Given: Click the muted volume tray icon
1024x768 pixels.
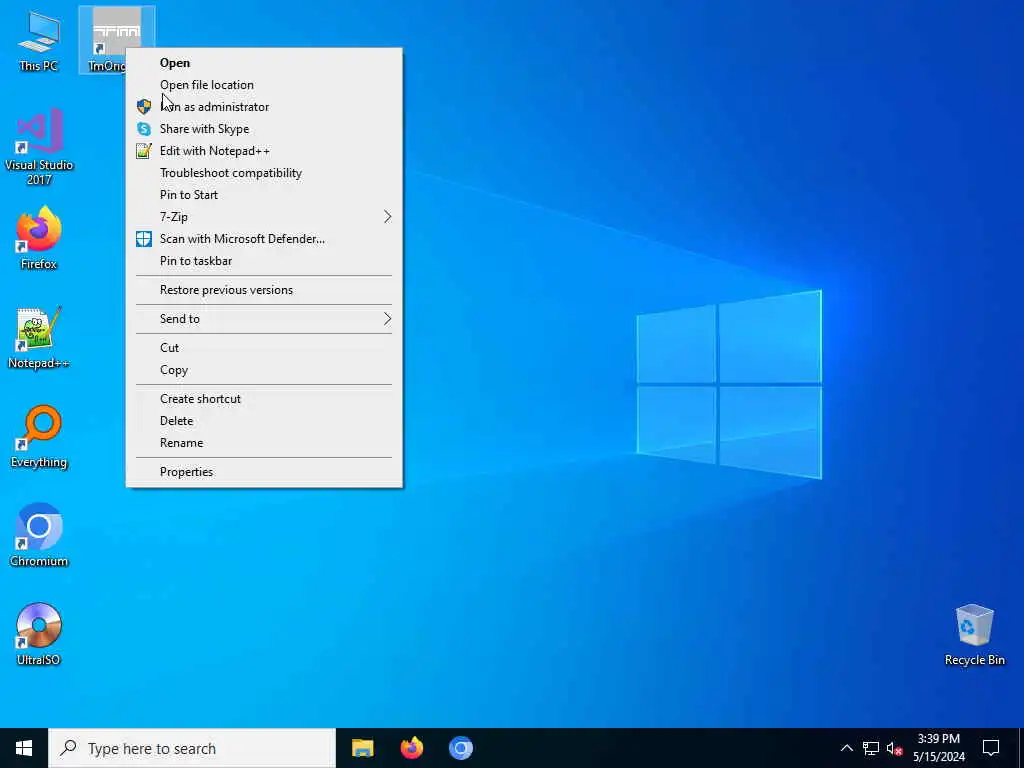Looking at the screenshot, I should tap(894, 748).
